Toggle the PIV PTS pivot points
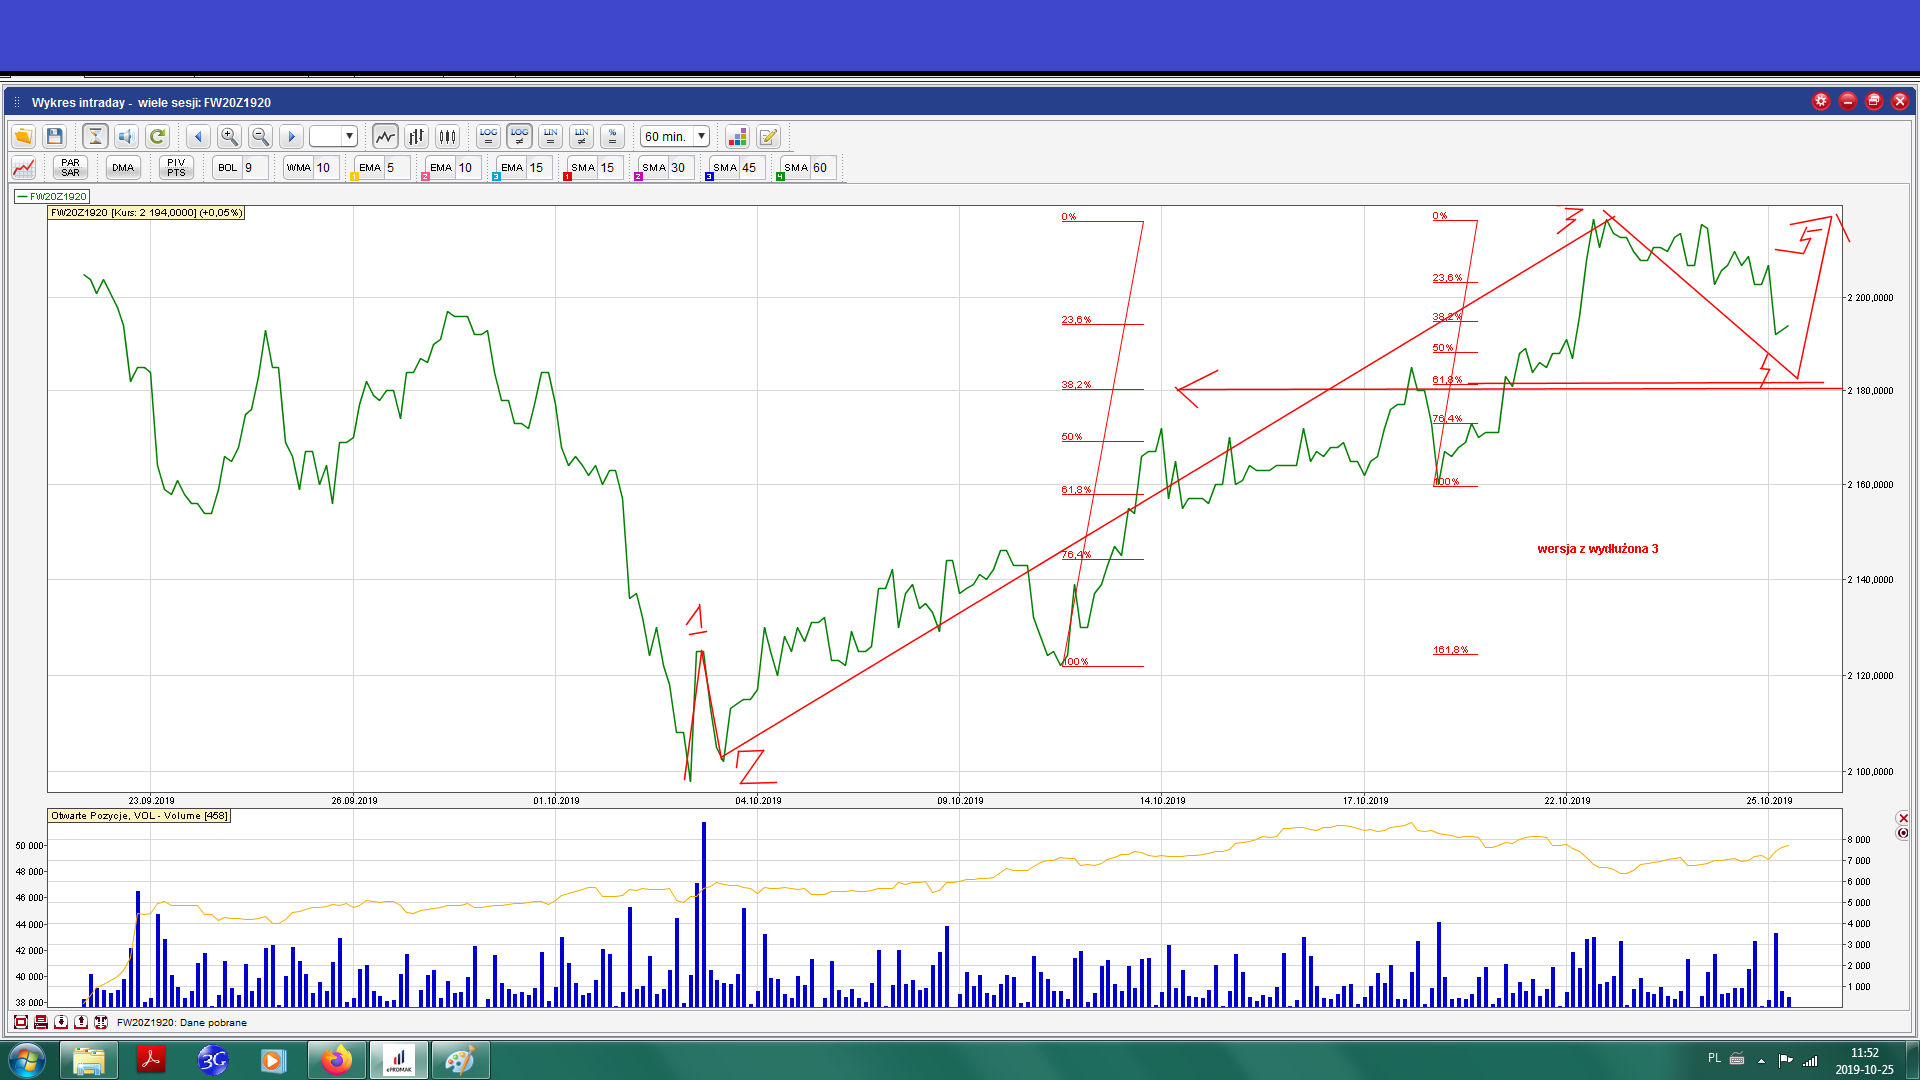The image size is (1920, 1080). coord(176,168)
